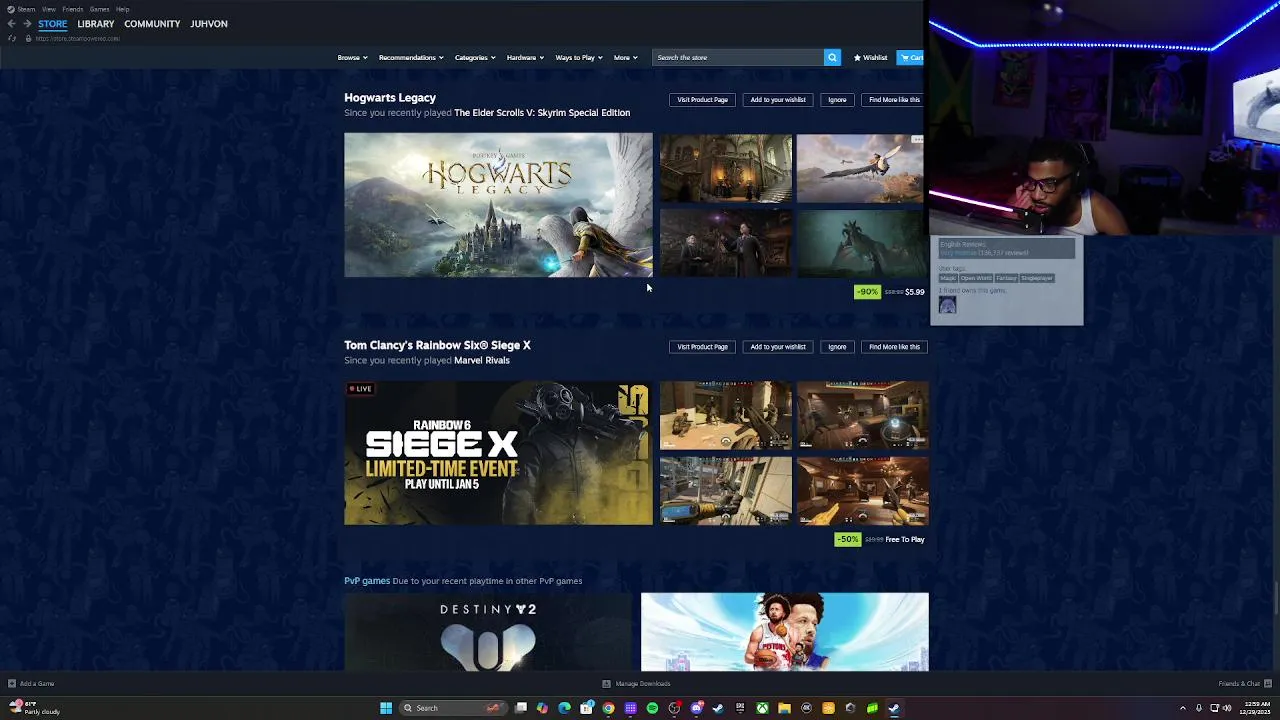The width and height of the screenshot is (1280, 720).
Task: View the Hogwarts great hall screenshot
Action: (x=726, y=168)
